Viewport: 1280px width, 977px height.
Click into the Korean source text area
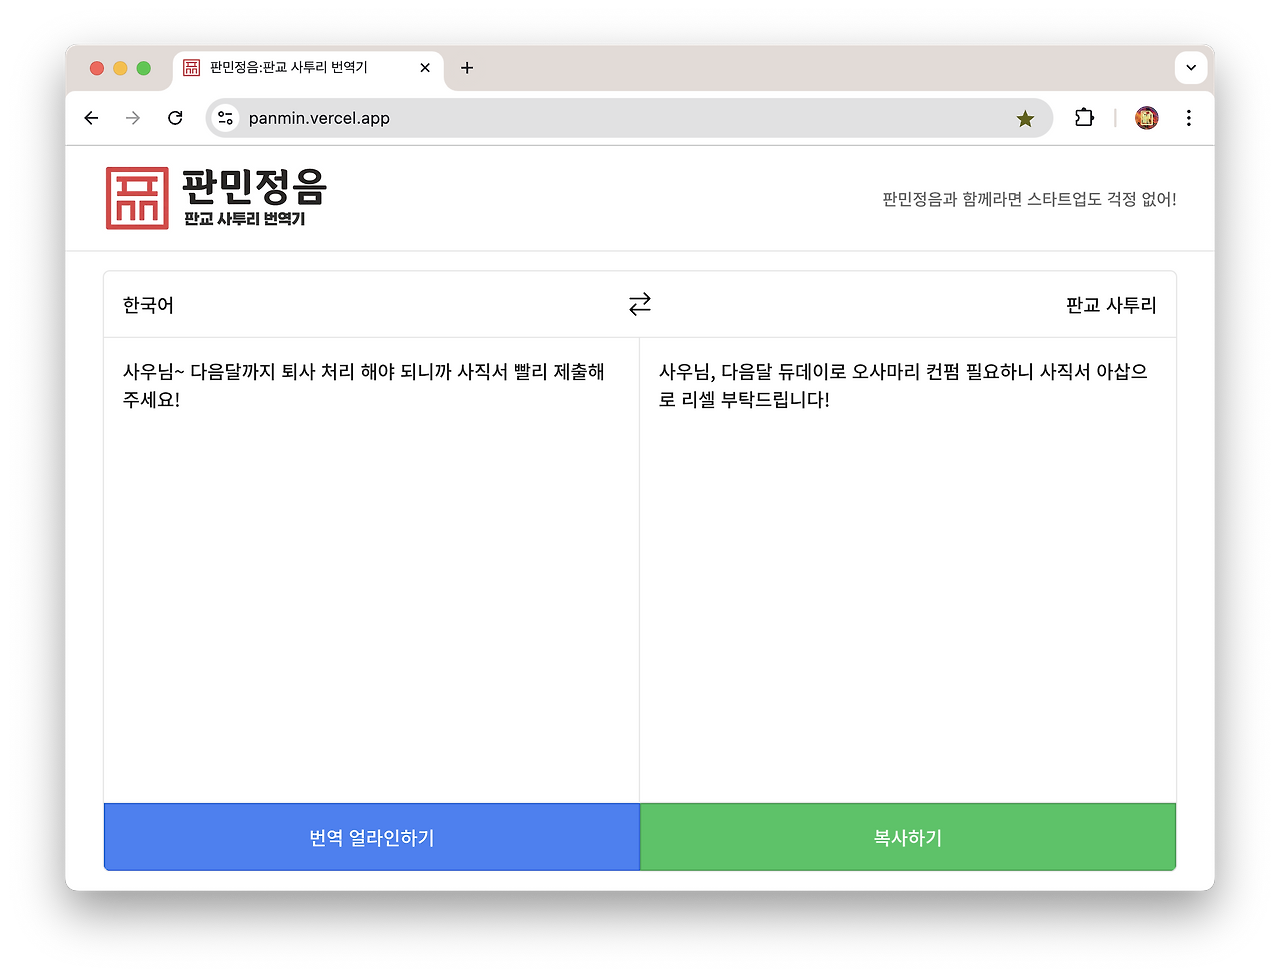[x=372, y=570]
